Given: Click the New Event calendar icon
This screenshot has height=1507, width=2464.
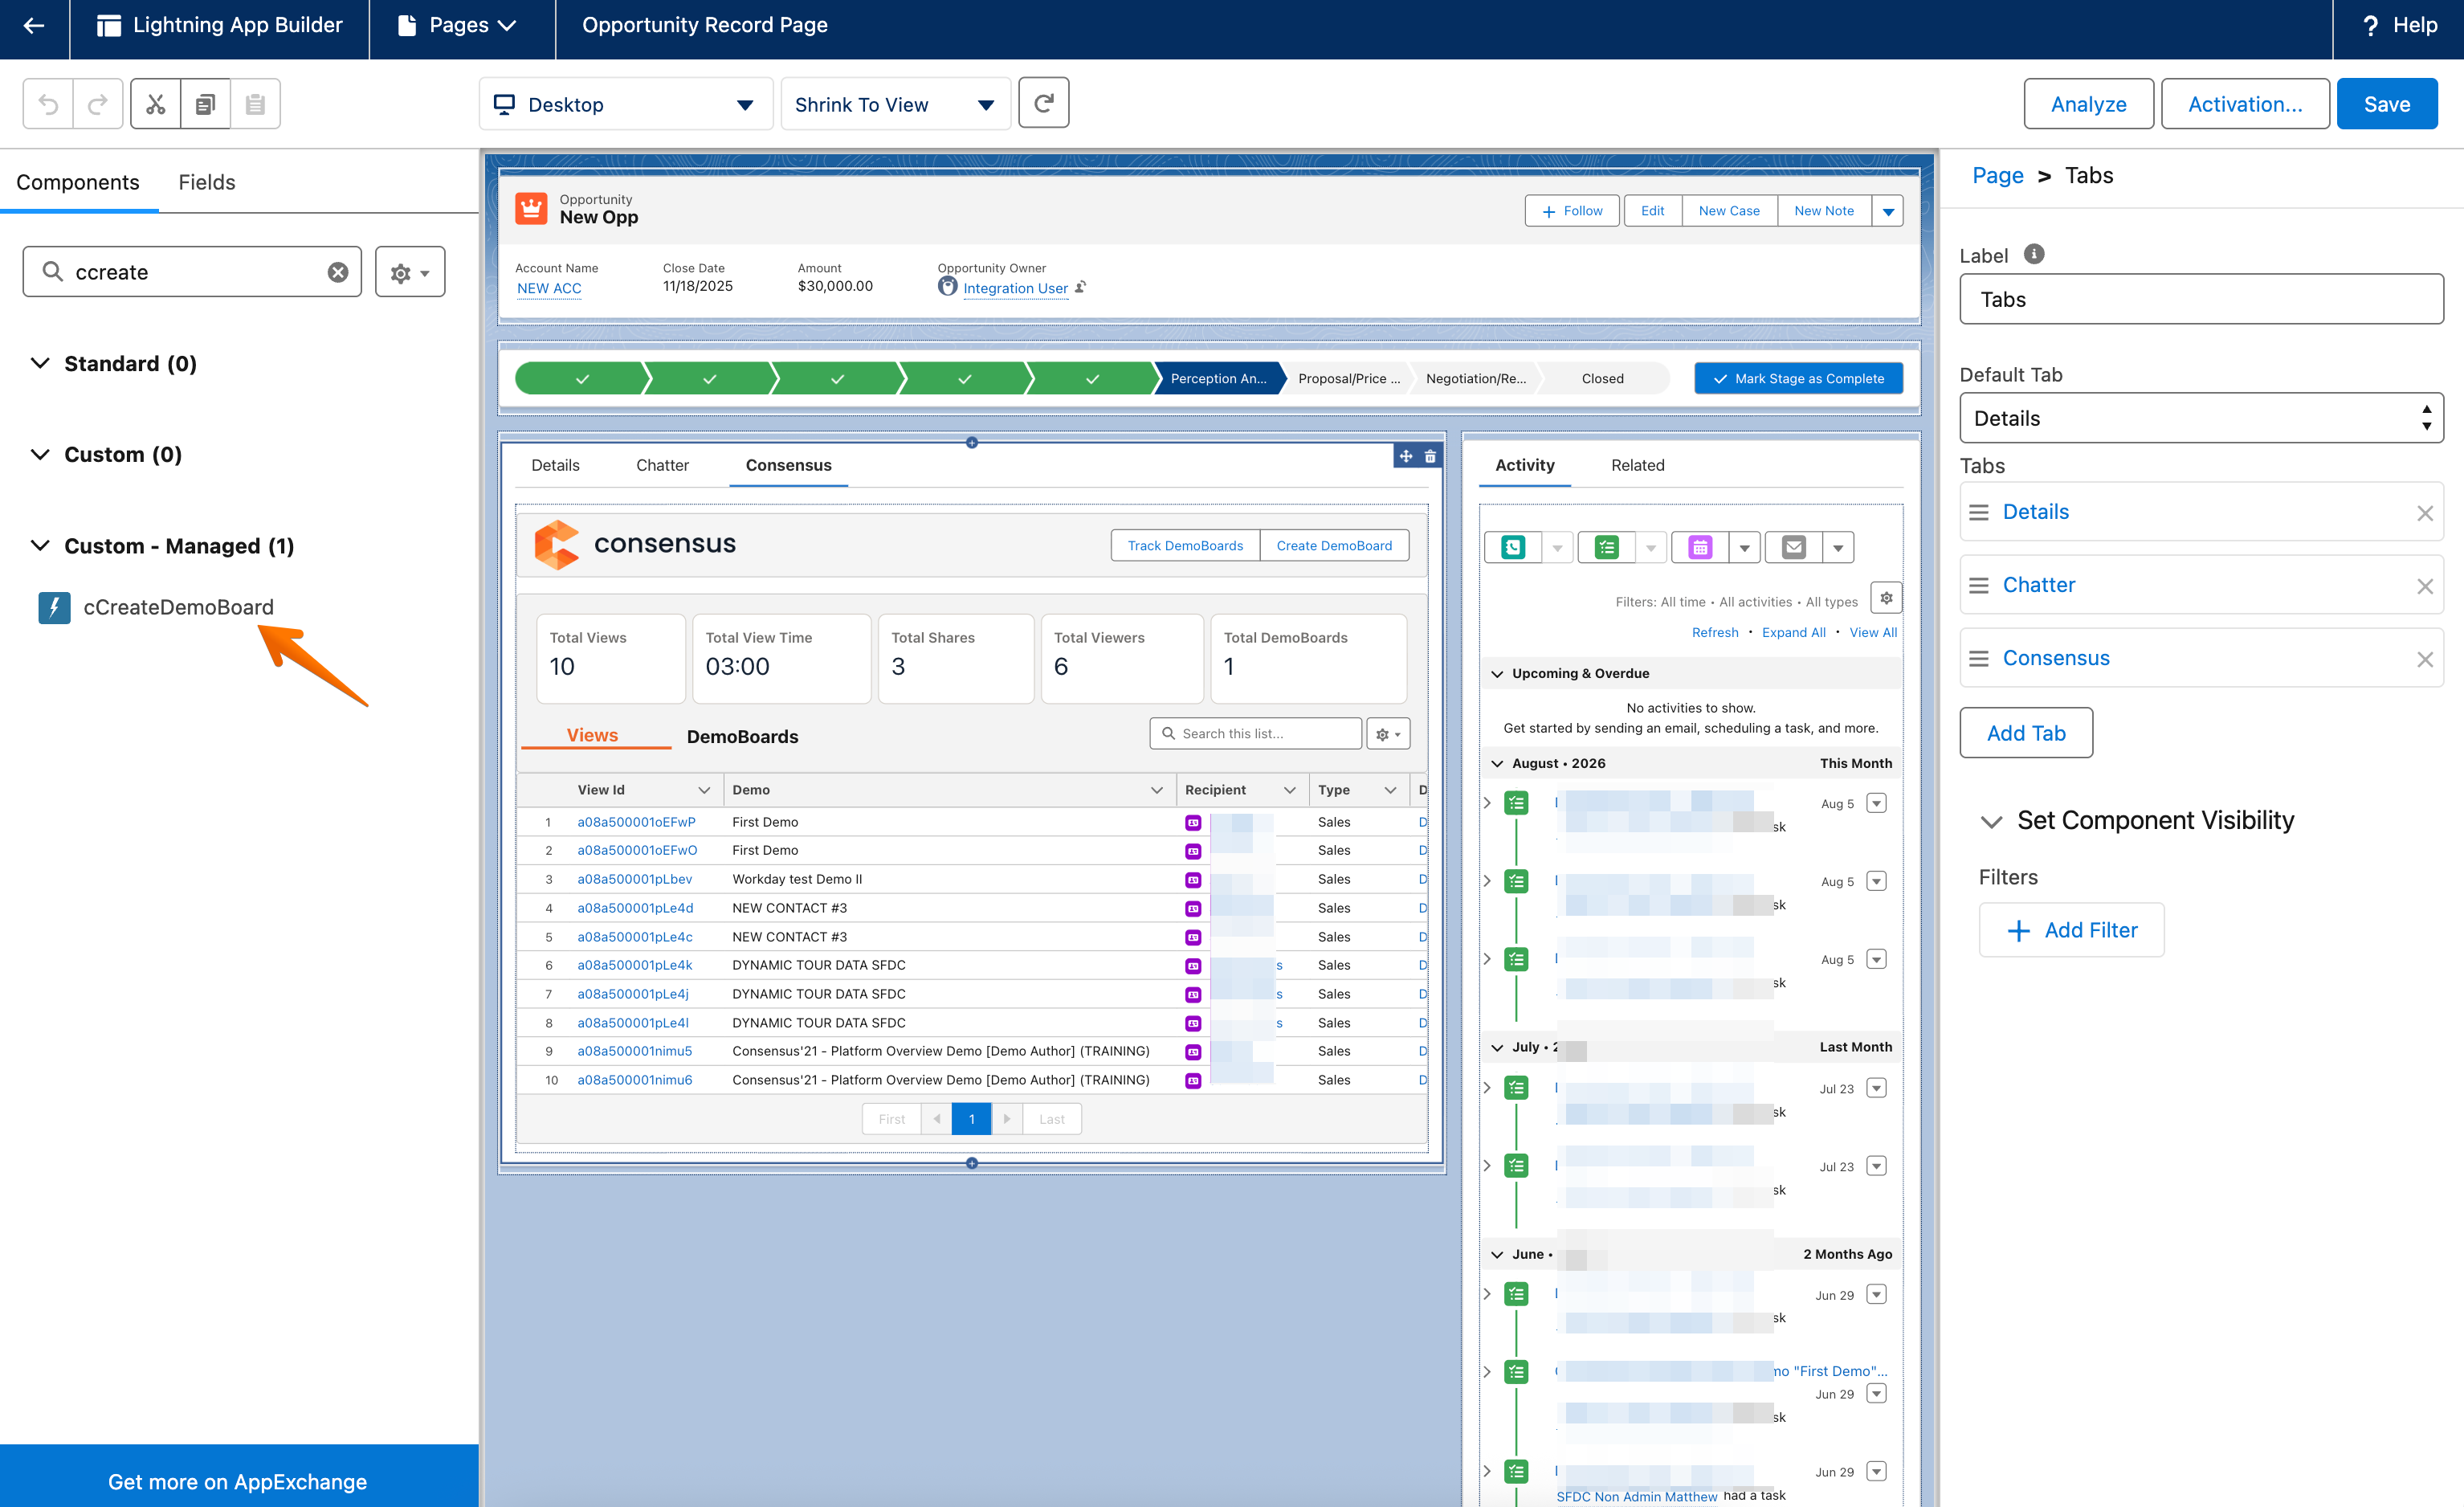Looking at the screenshot, I should [x=1700, y=547].
